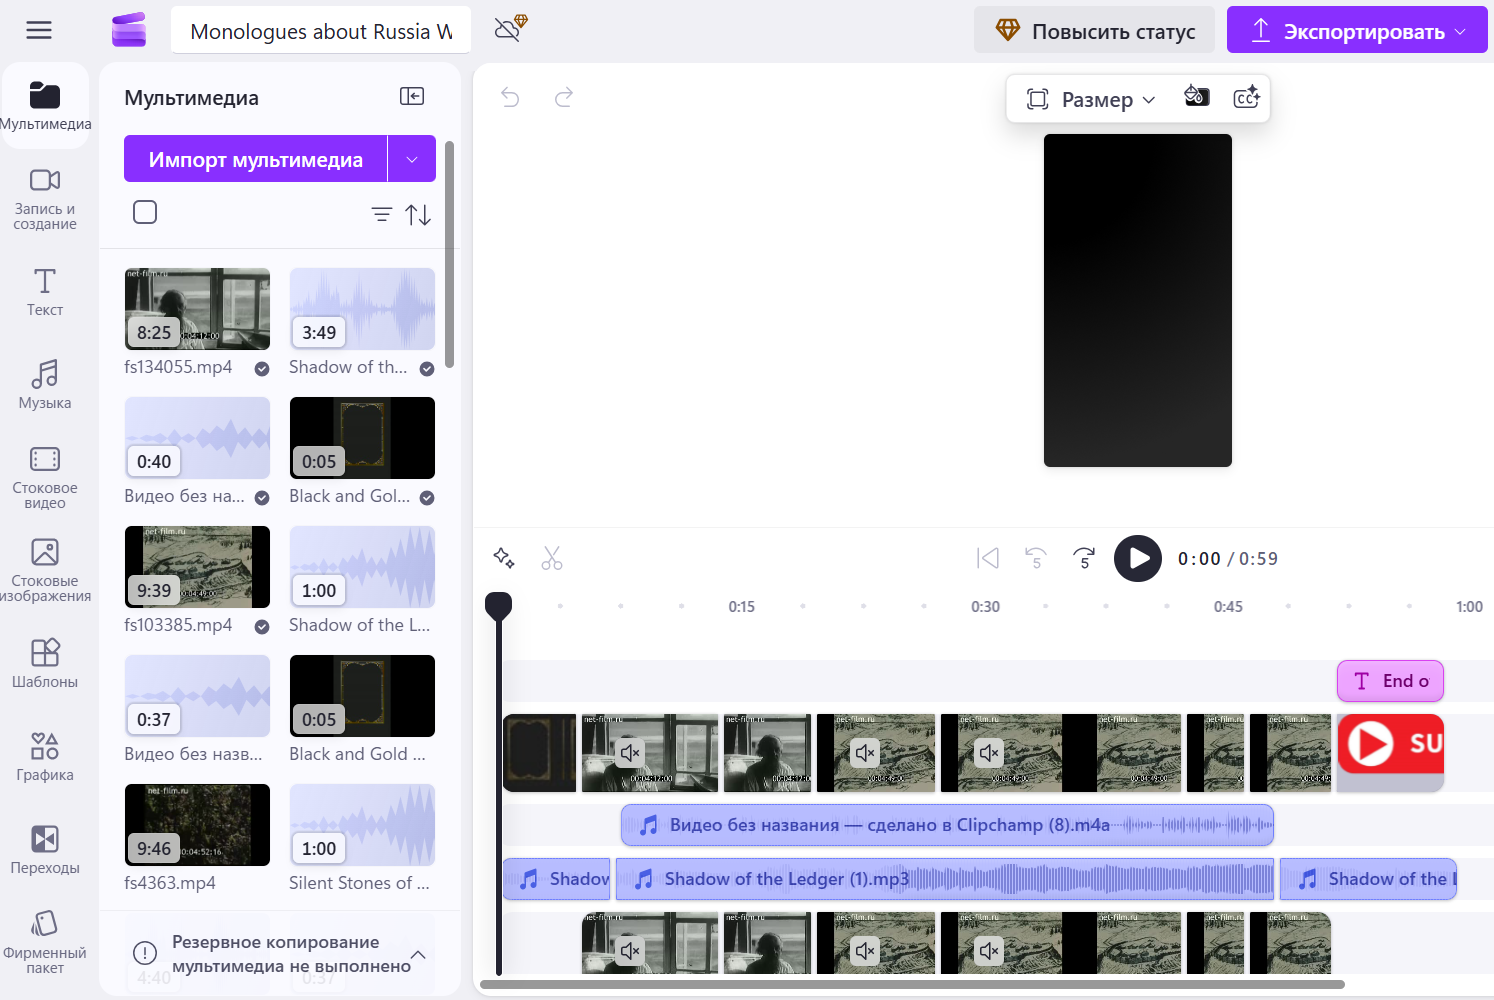Open the hamburger main menu
Image resolution: width=1494 pixels, height=1000 pixels.
point(39,30)
